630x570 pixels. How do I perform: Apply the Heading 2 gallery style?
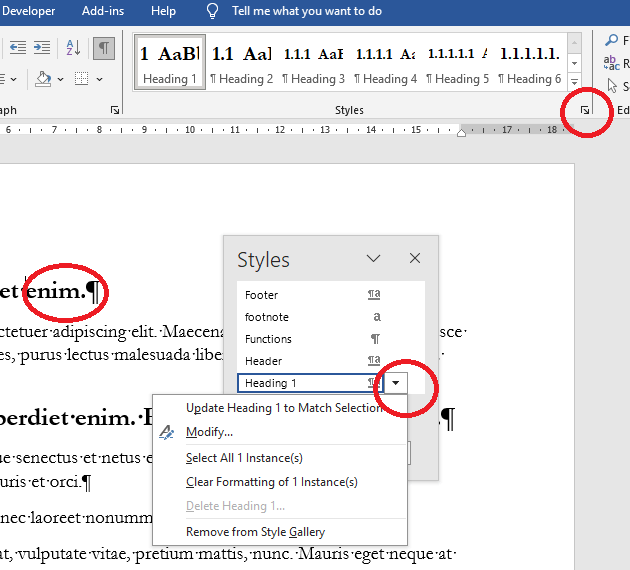point(242,62)
